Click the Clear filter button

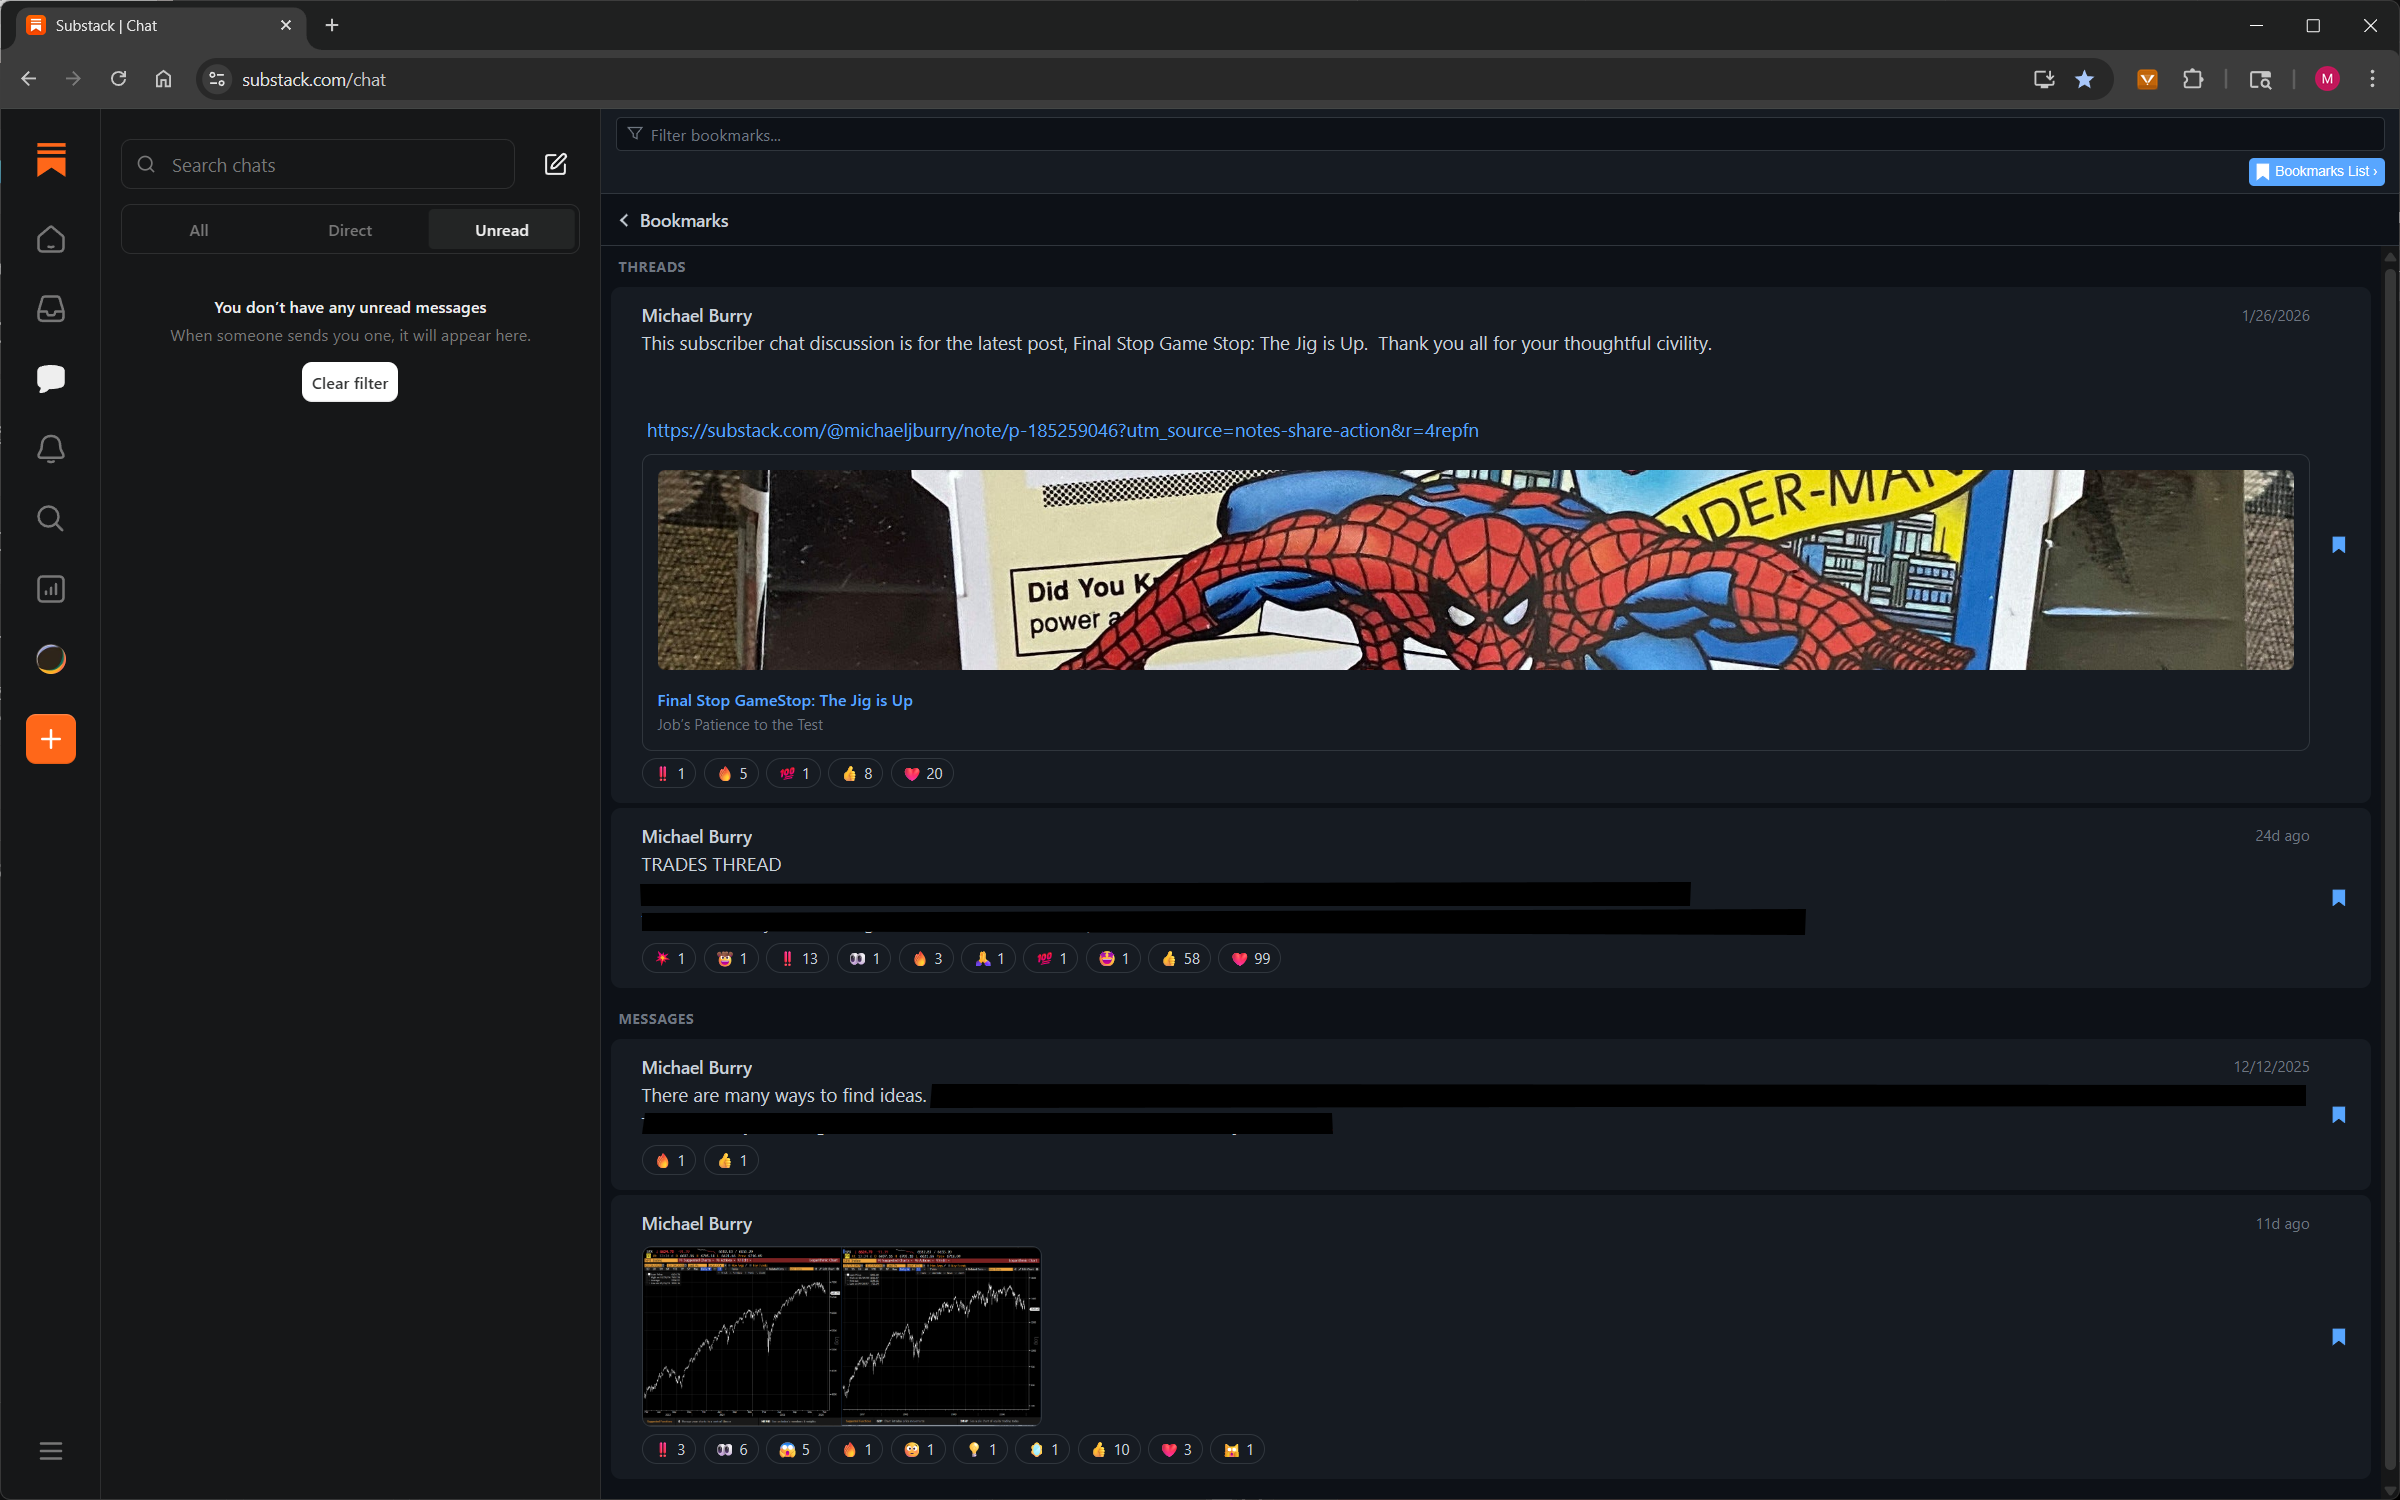tap(349, 382)
